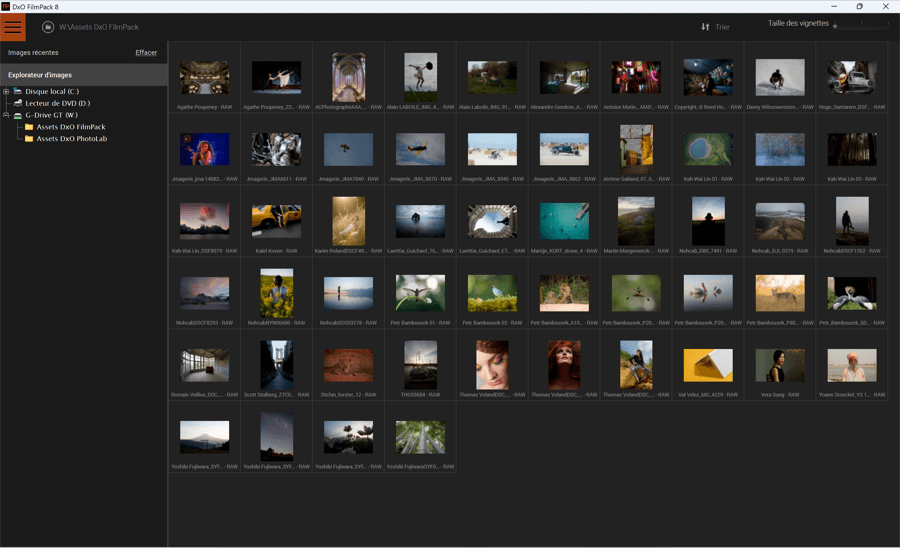Click the Lecteur de DVD (D:) drive icon
Viewport: 900px width, 548px height.
click(x=17, y=103)
